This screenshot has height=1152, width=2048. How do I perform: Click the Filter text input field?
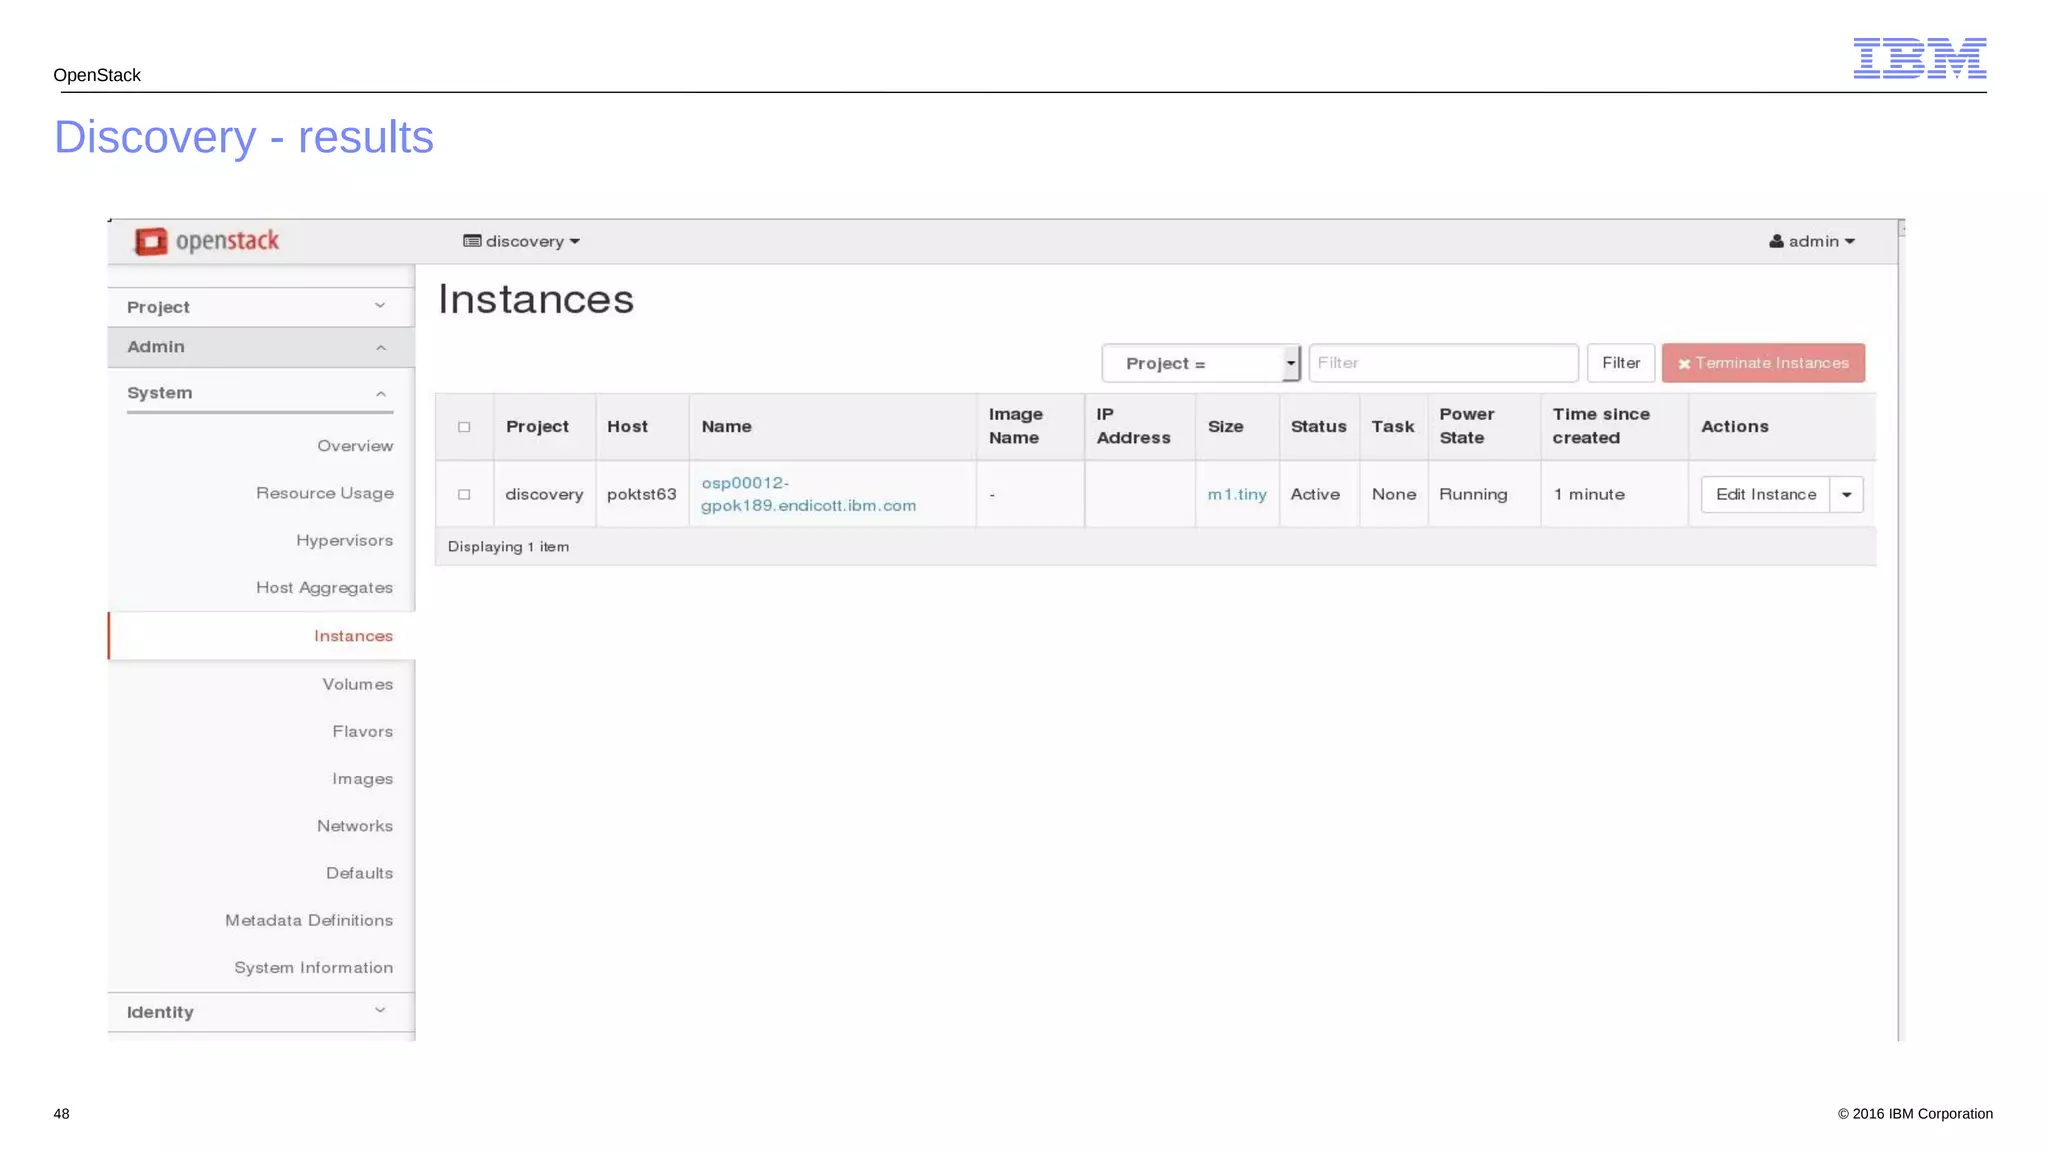click(1443, 363)
